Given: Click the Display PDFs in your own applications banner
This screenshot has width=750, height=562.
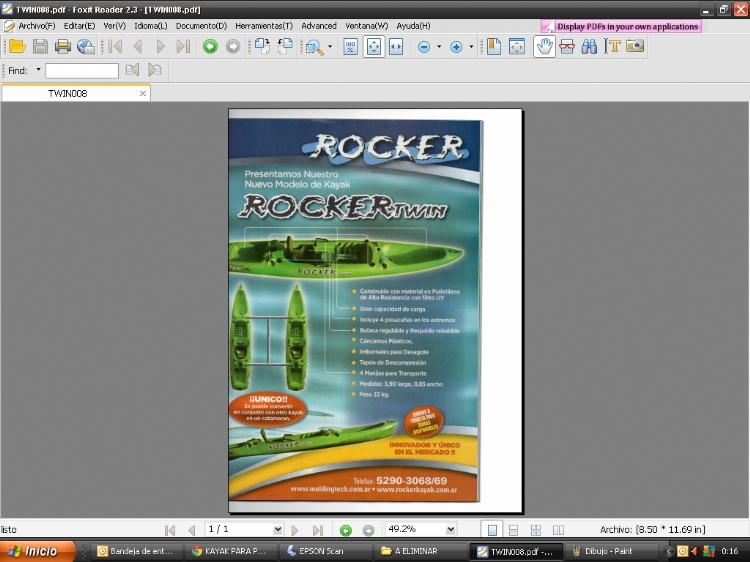Looking at the screenshot, I should click(621, 26).
